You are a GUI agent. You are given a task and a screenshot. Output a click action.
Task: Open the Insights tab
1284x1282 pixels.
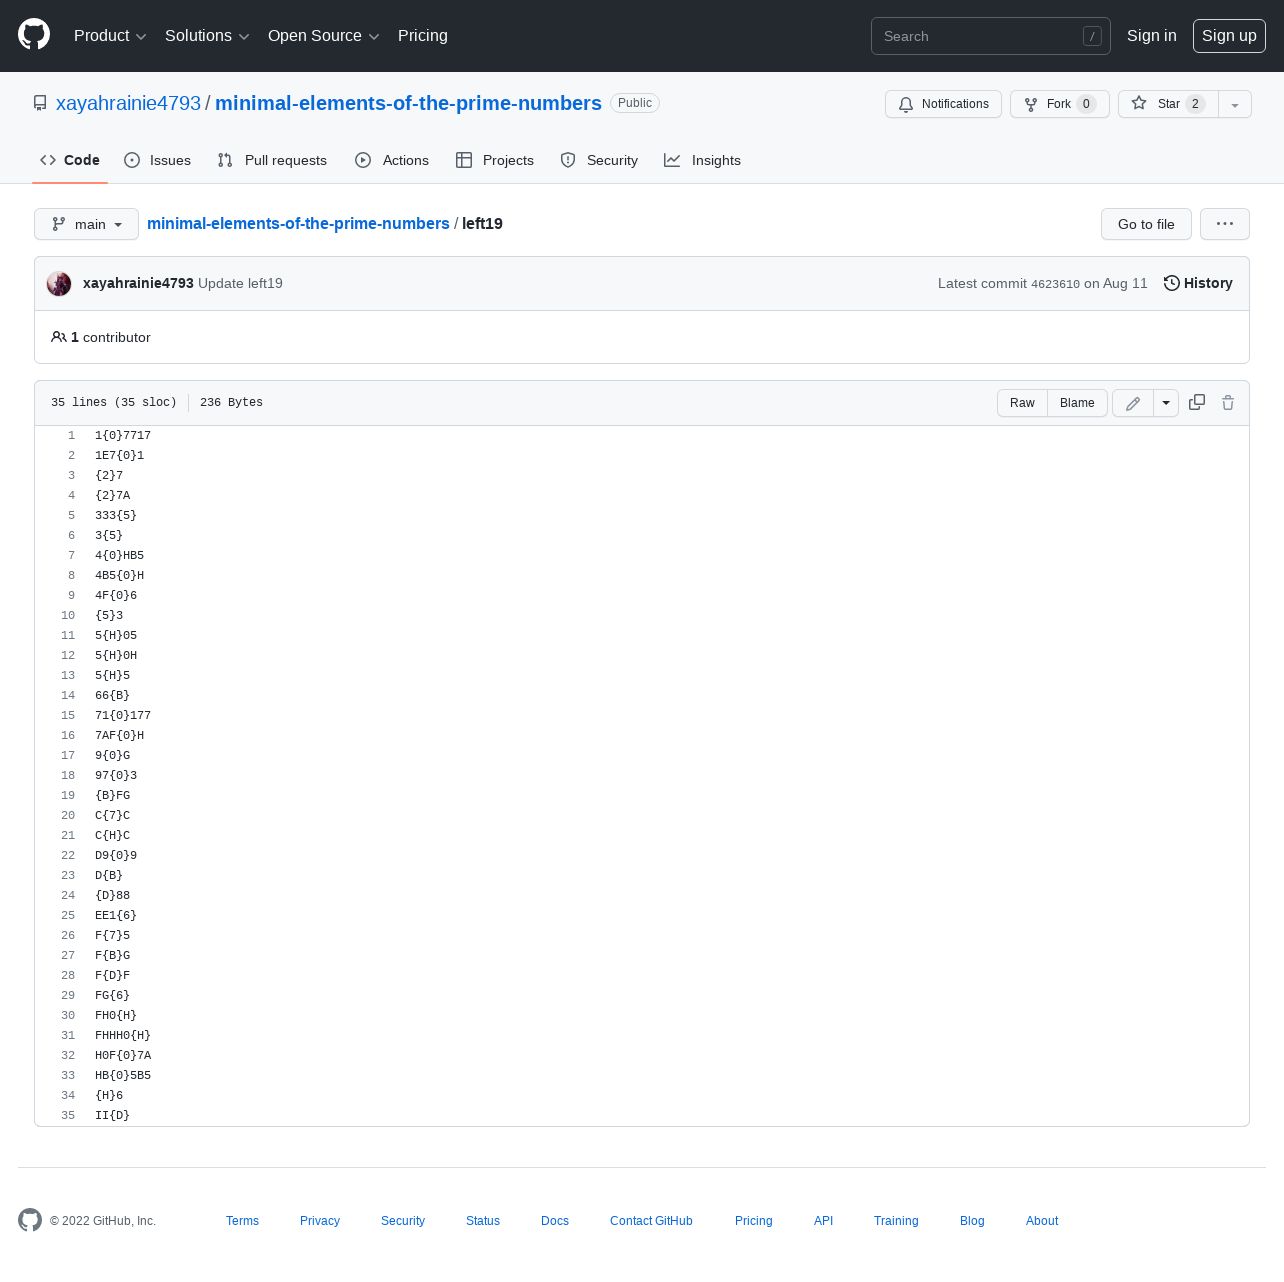coord(703,160)
